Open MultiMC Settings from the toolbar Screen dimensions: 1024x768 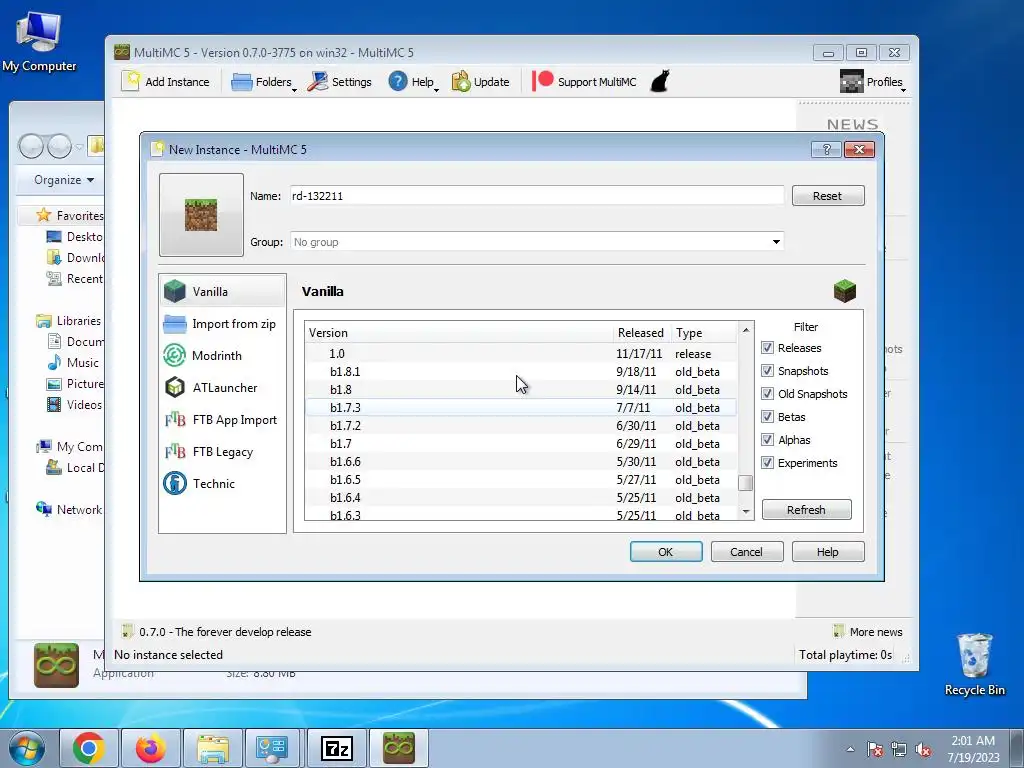coord(340,82)
